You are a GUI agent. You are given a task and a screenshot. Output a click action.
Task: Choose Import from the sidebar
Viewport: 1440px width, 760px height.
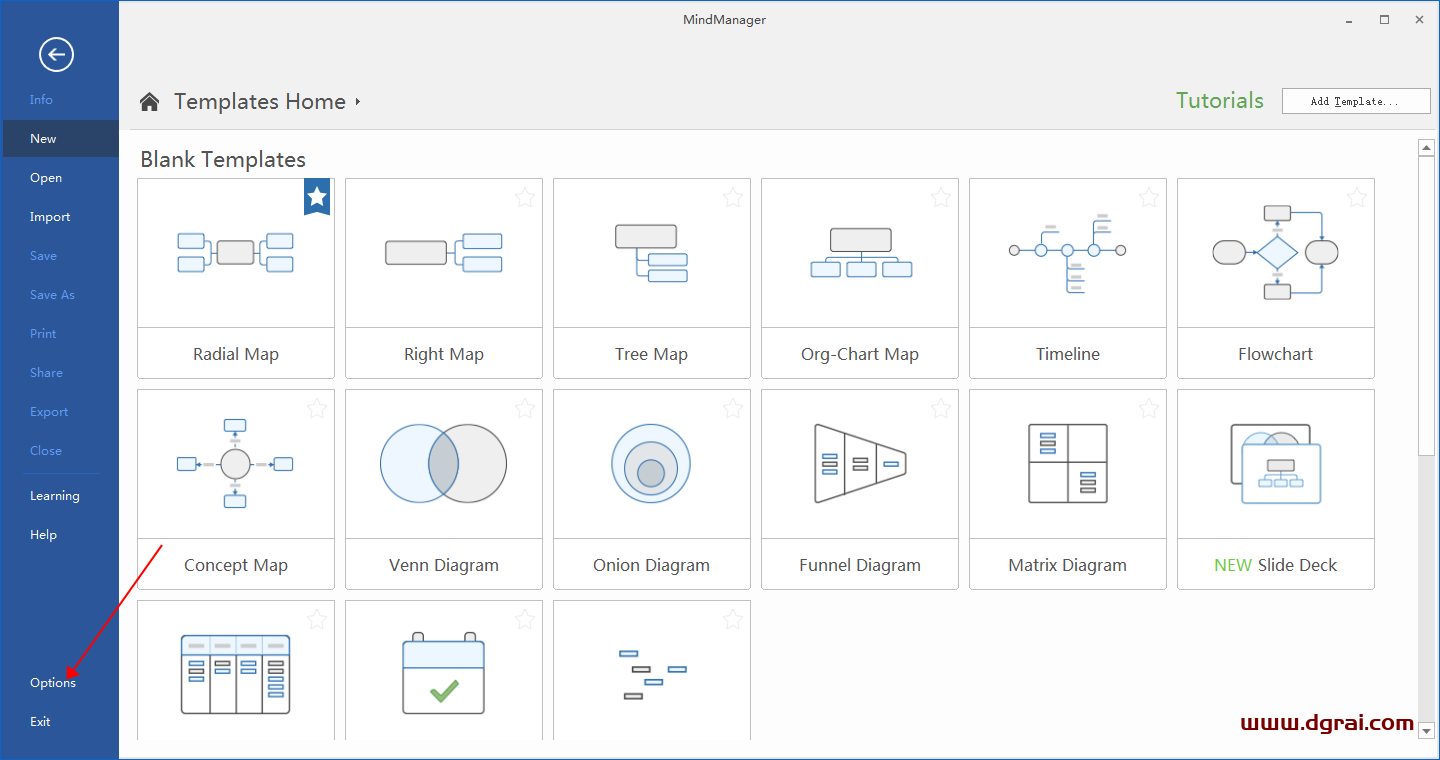50,217
